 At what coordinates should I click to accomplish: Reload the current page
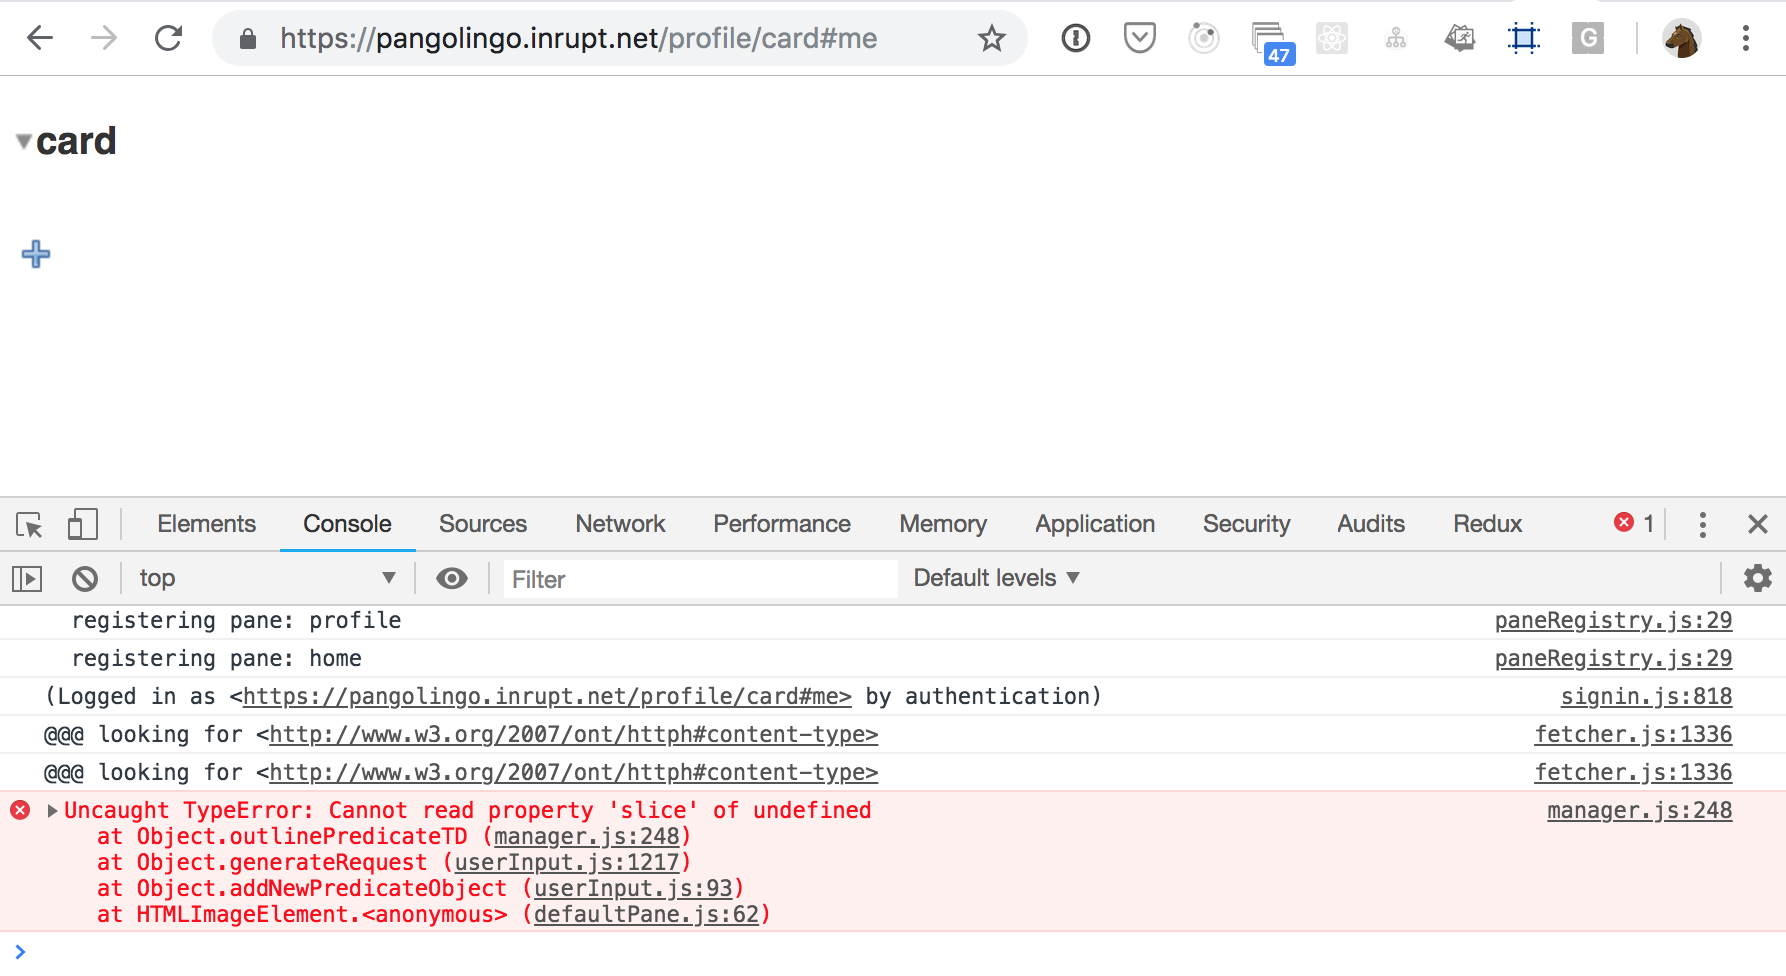pyautogui.click(x=169, y=38)
